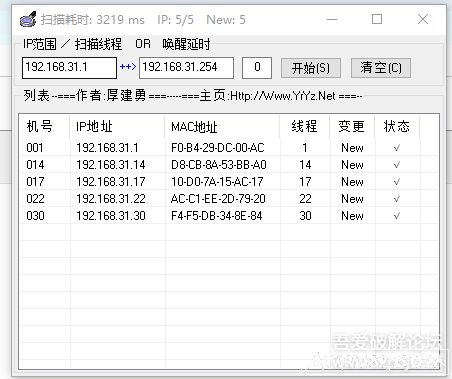The image size is (452, 379).
Task: Click the end IP field 192.168.31.254
Action: (186, 68)
